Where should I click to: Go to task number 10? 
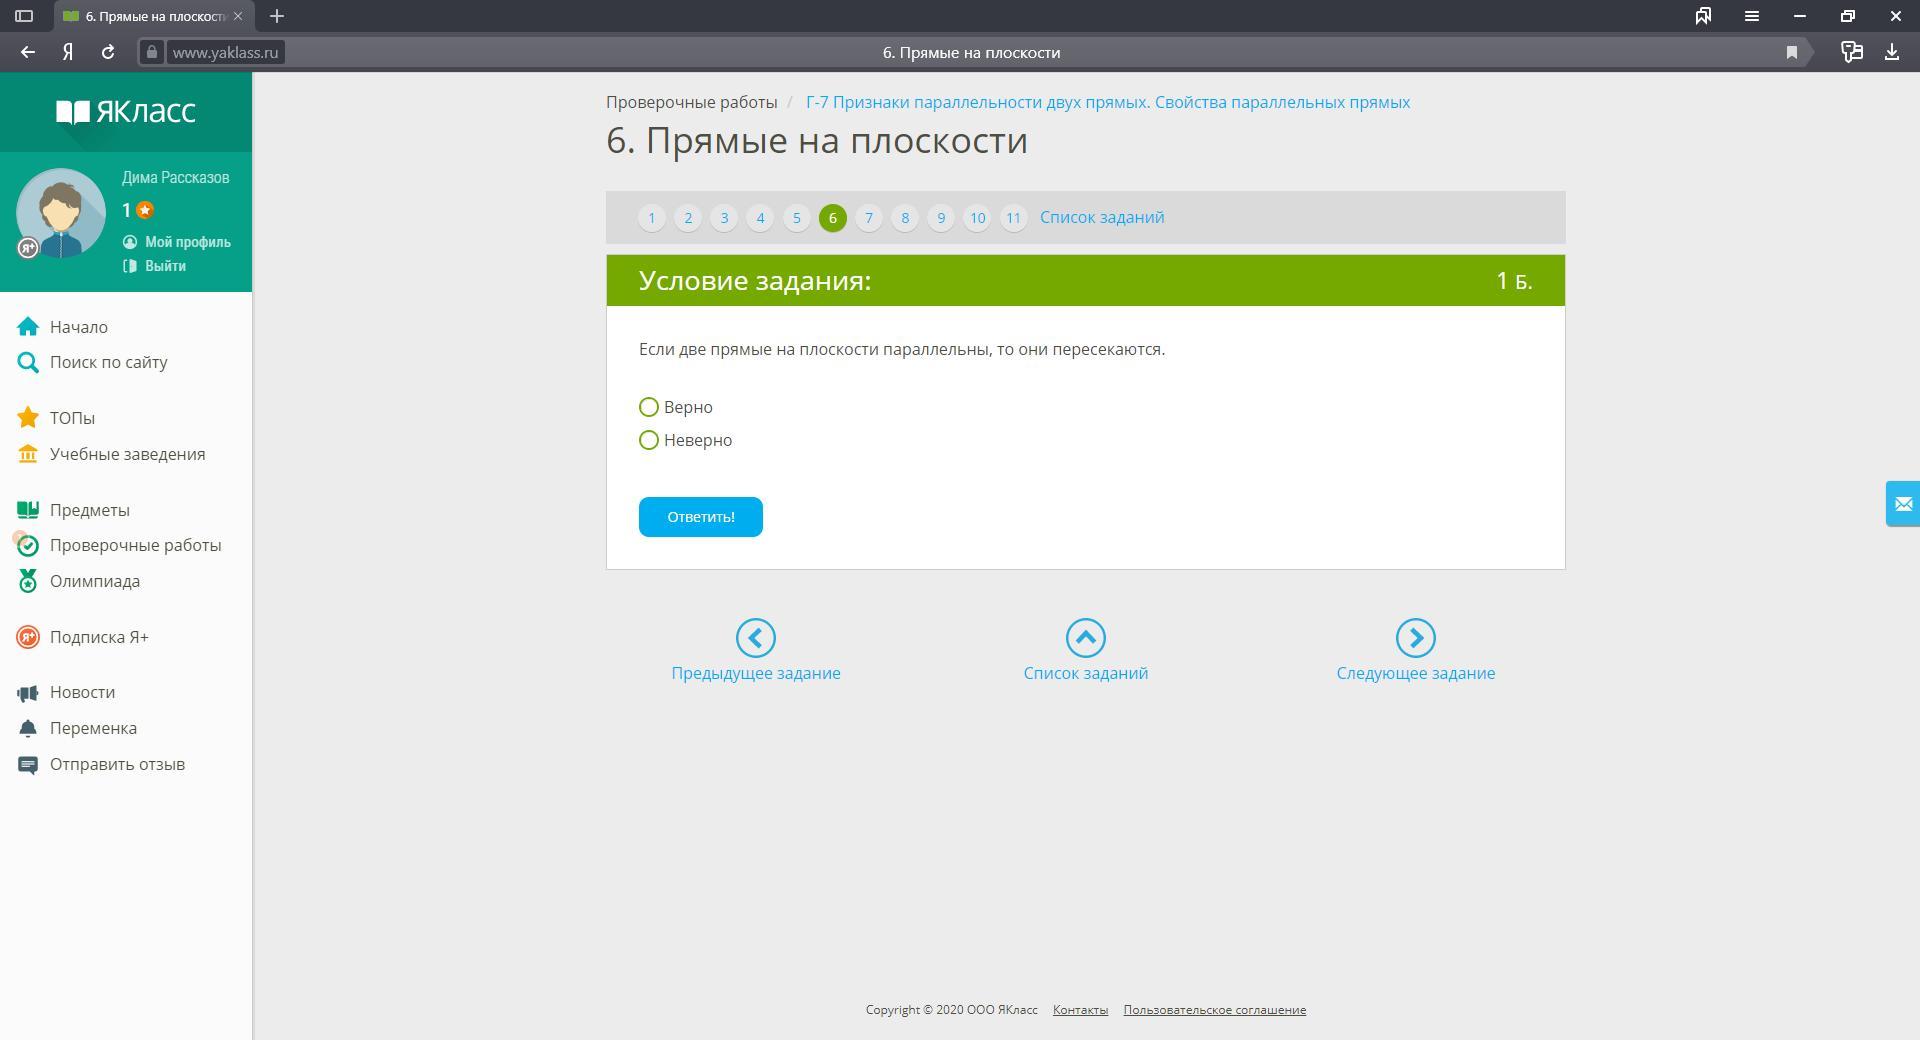(x=977, y=218)
